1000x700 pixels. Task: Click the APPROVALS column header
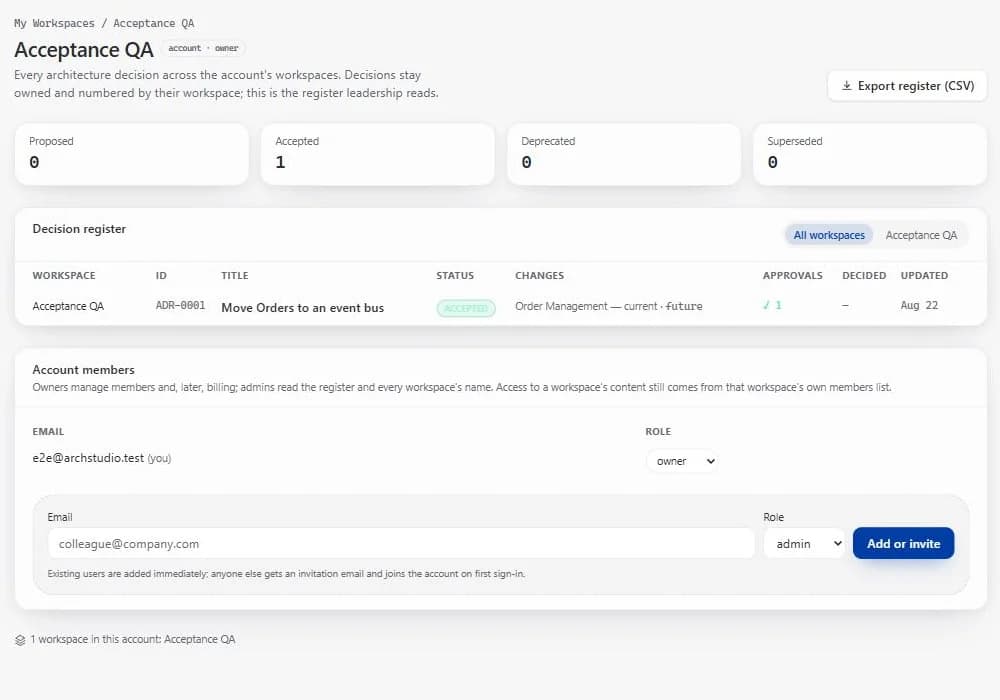[793, 275]
